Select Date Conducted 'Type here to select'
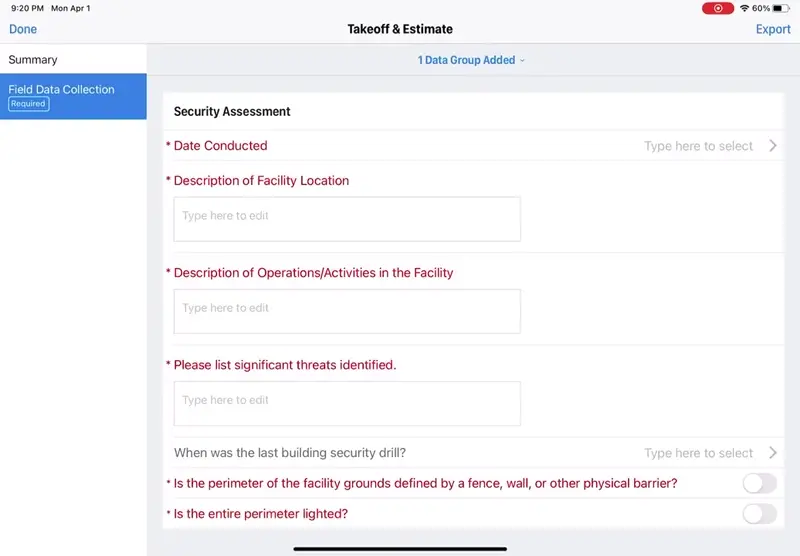 [698, 146]
